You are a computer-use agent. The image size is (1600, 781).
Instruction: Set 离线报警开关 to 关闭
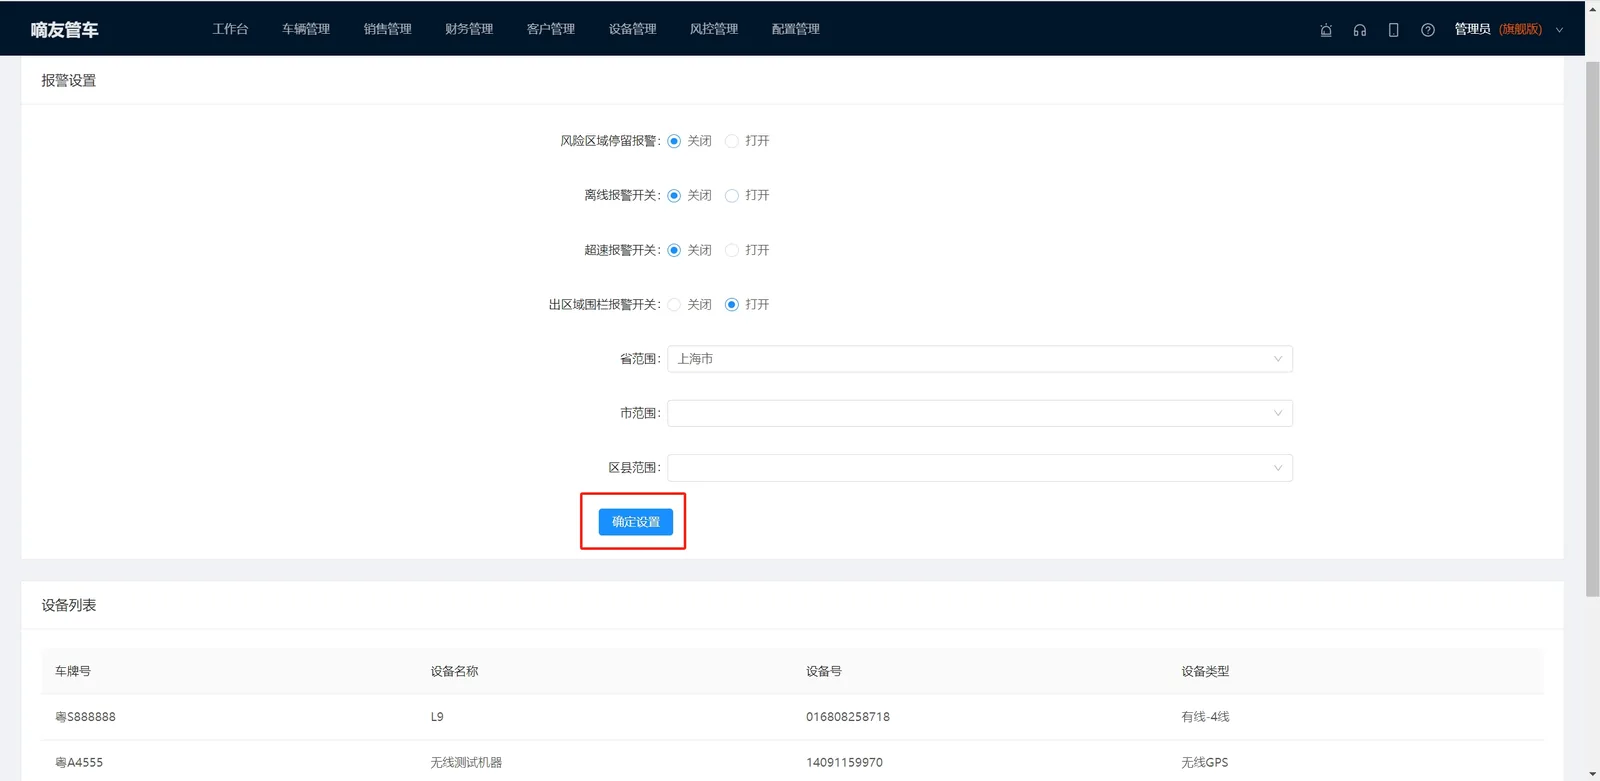pos(674,196)
